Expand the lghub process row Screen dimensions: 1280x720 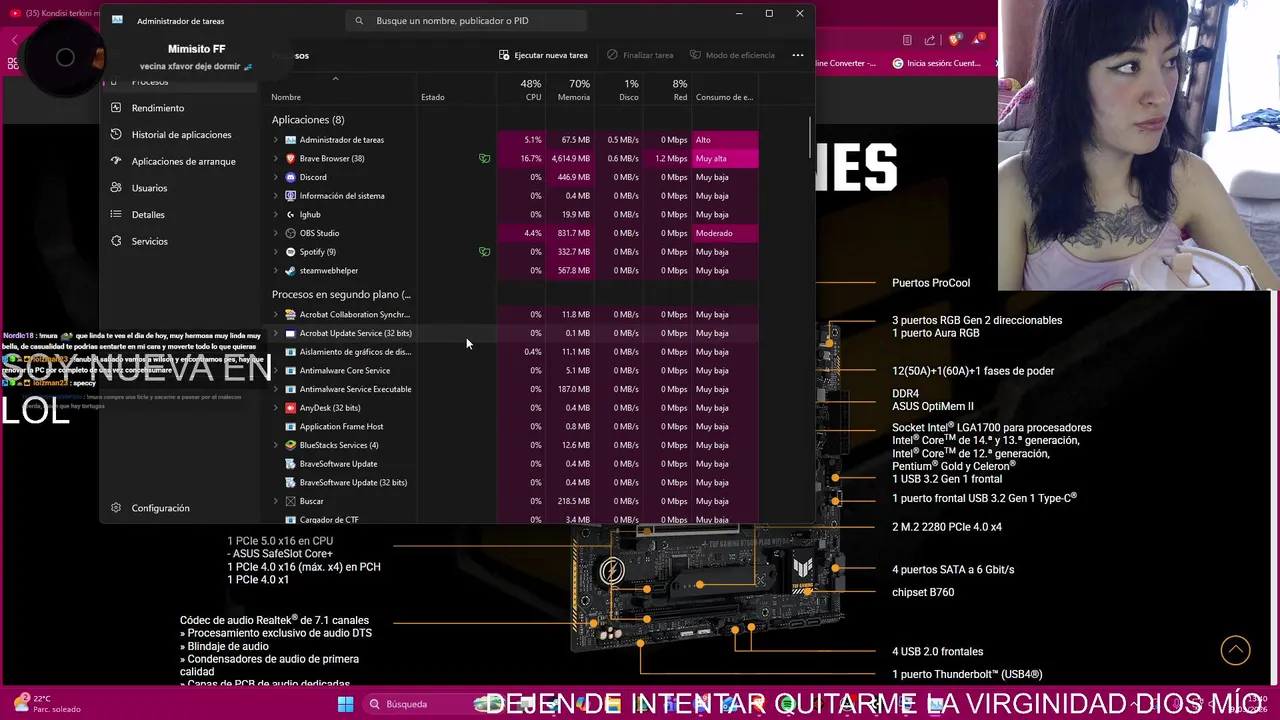[276, 214]
